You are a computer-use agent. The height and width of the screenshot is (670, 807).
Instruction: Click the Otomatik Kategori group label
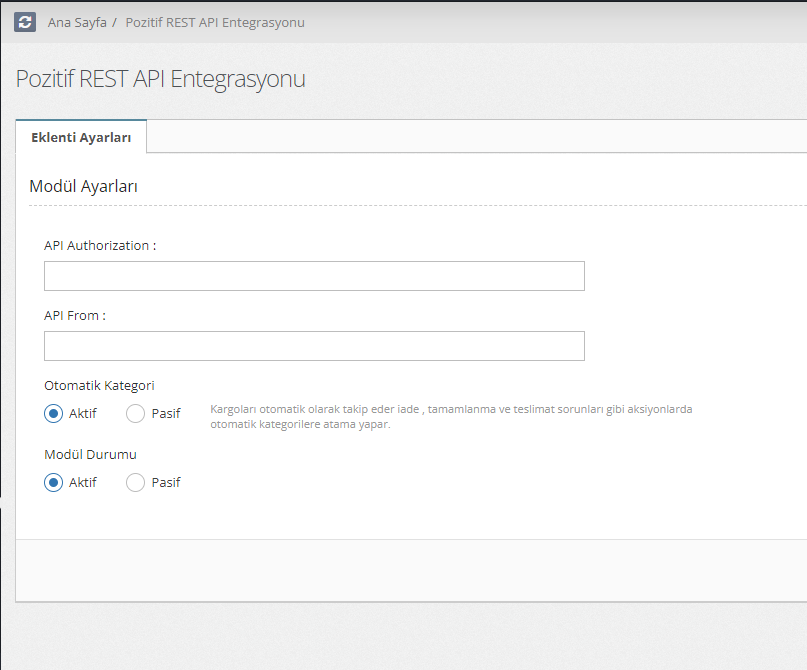(99, 385)
